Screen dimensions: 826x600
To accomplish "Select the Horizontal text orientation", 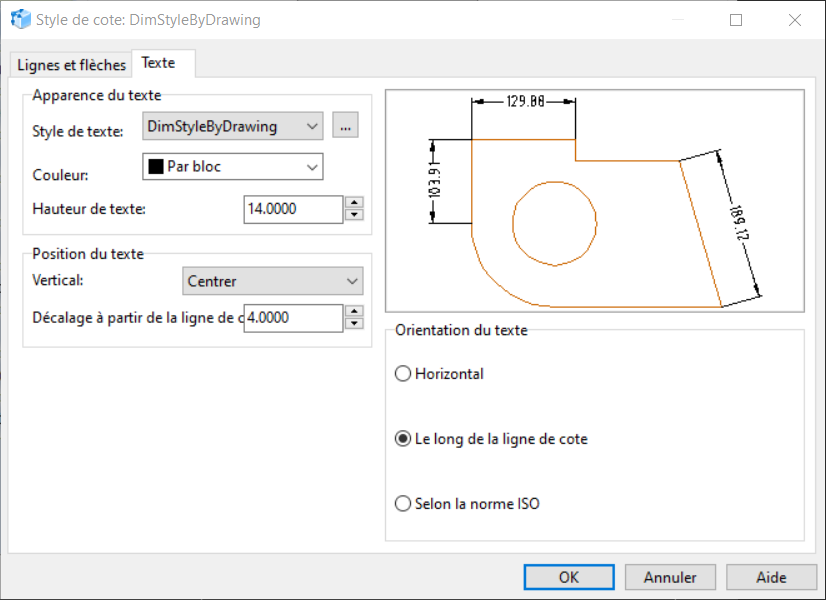I will [x=404, y=374].
